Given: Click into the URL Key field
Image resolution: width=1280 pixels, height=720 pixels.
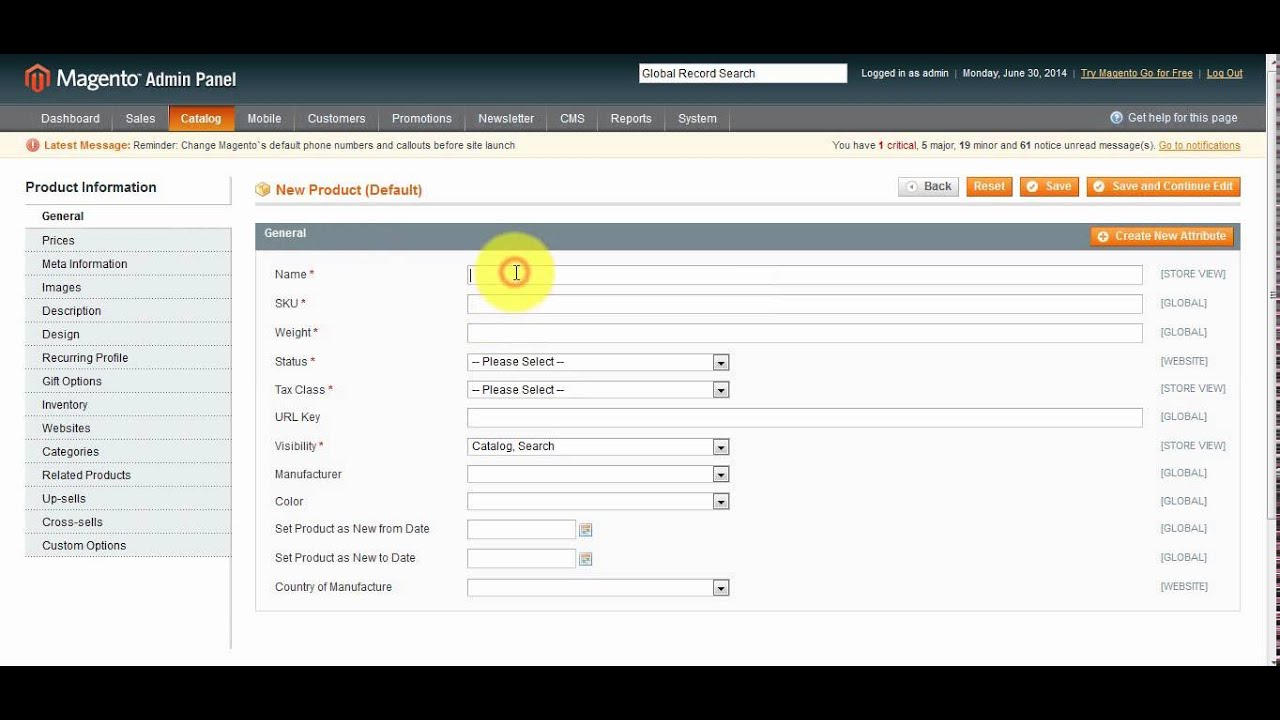Looking at the screenshot, I should pos(805,418).
